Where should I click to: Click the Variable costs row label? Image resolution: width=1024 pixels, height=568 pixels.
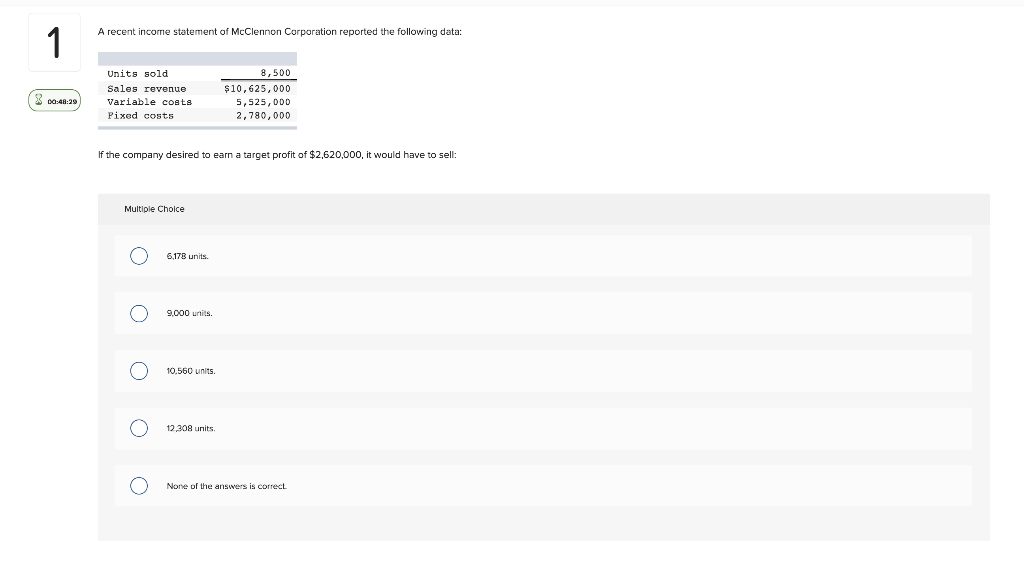coord(150,102)
